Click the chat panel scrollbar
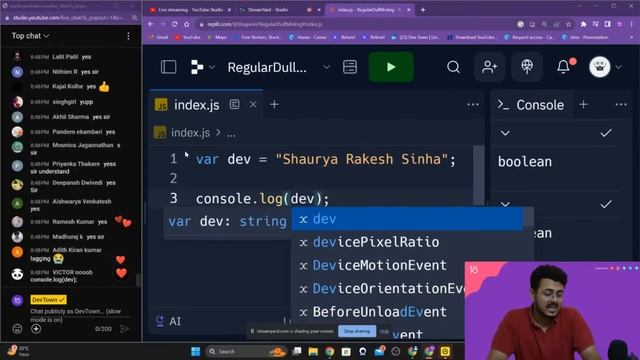Image resolution: width=640 pixels, height=360 pixels. (x=138, y=280)
